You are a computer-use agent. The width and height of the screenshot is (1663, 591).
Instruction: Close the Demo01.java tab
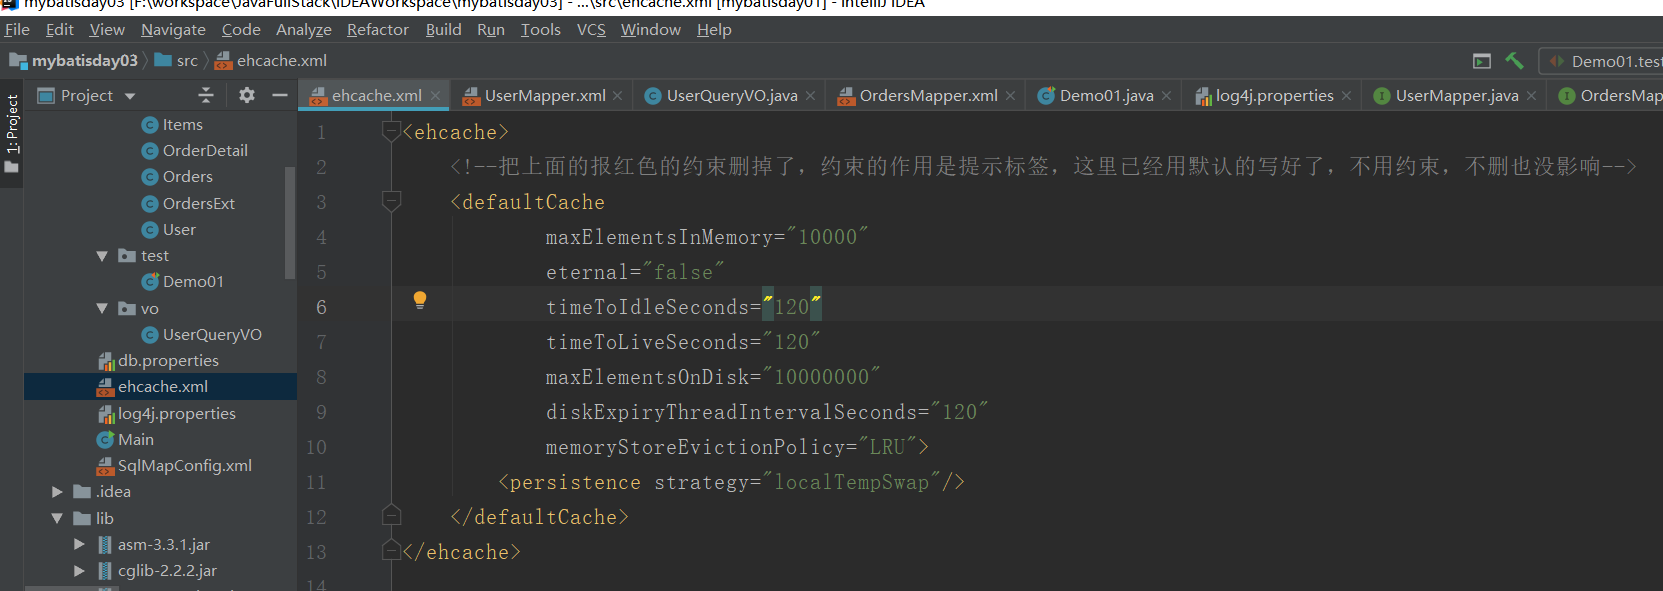(x=1166, y=95)
